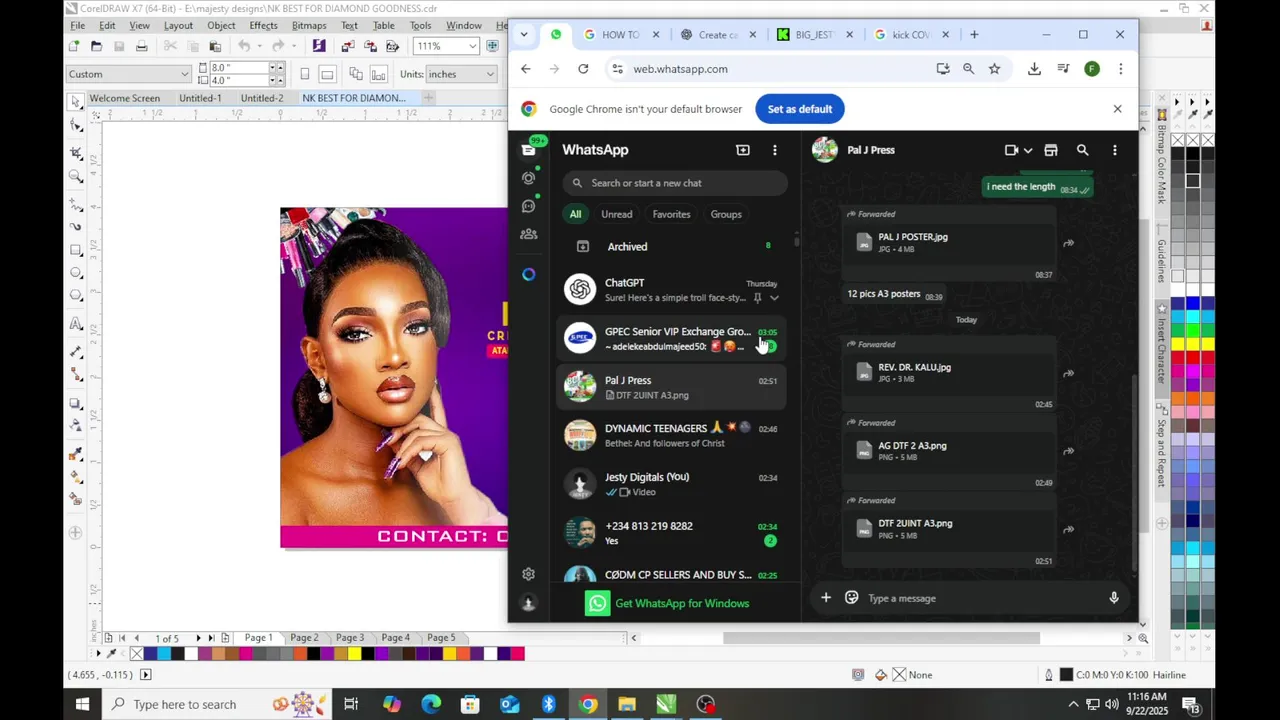
Task: Click the Print icon in CorelDRAW toolbar
Action: [x=142, y=46]
